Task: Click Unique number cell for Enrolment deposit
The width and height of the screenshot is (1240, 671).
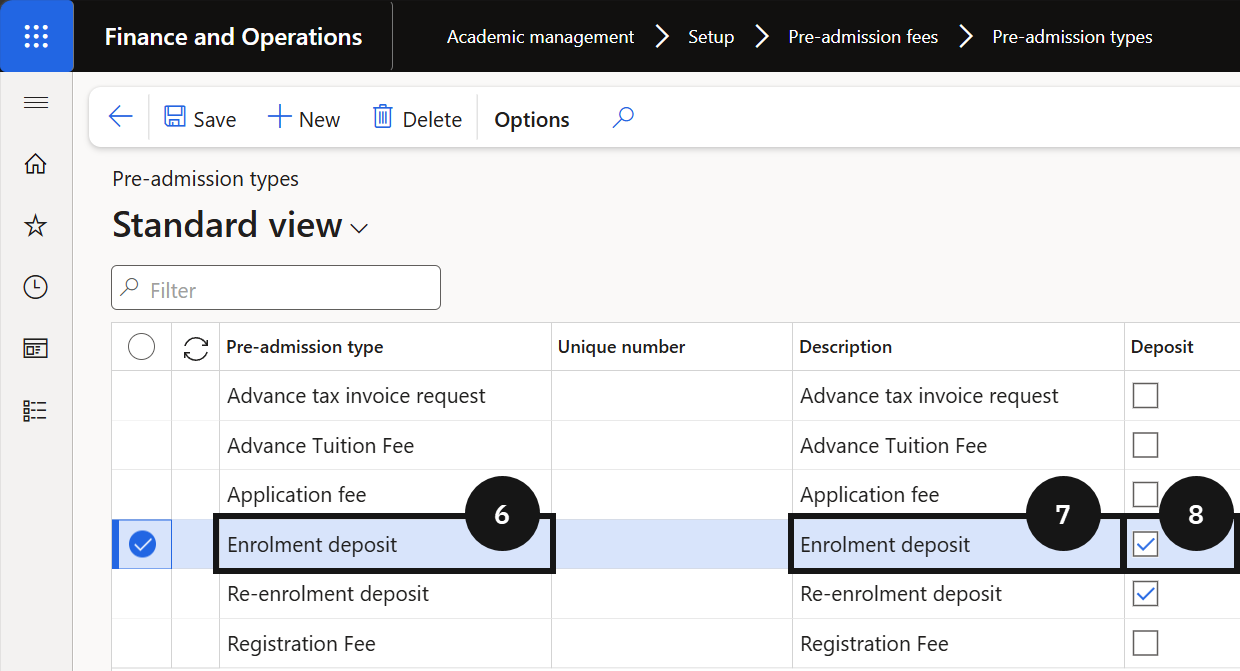Action: coord(672,544)
